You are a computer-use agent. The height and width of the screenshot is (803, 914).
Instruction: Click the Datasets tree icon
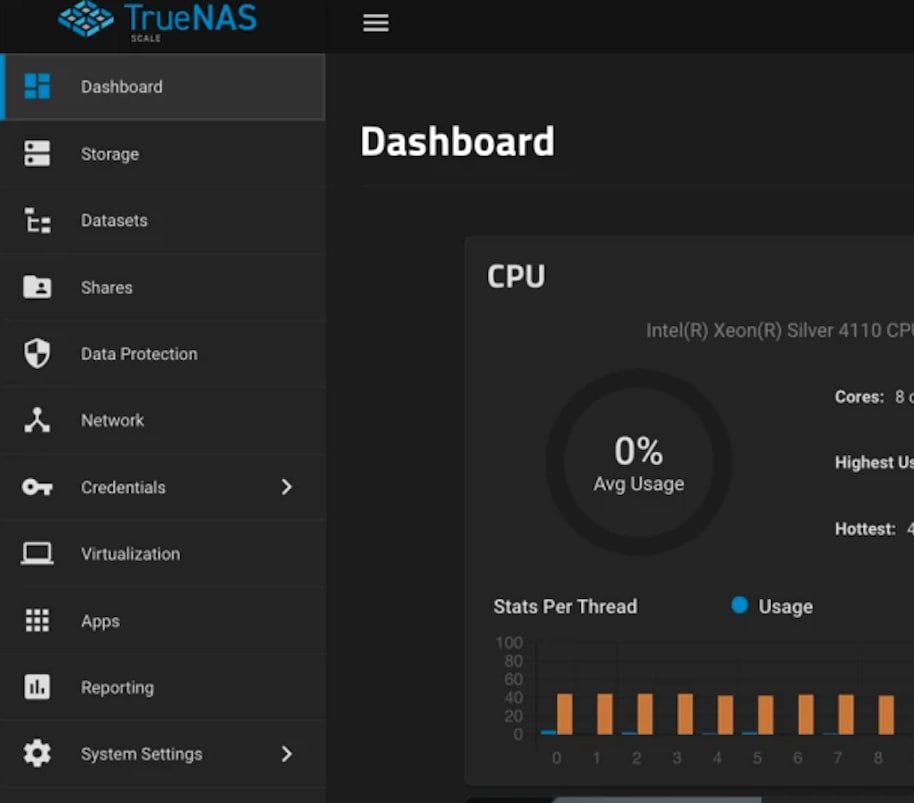coord(37,221)
